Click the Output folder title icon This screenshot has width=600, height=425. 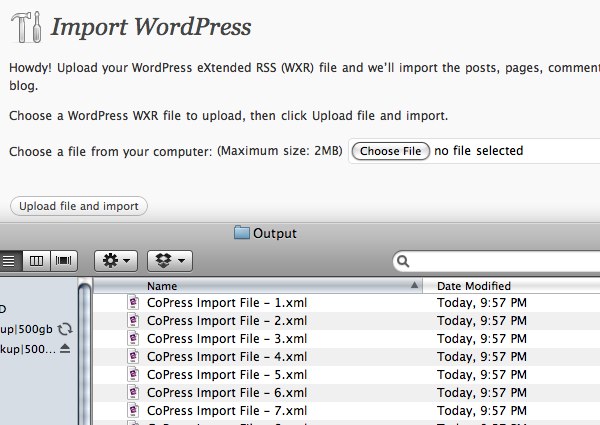pyautogui.click(x=242, y=232)
